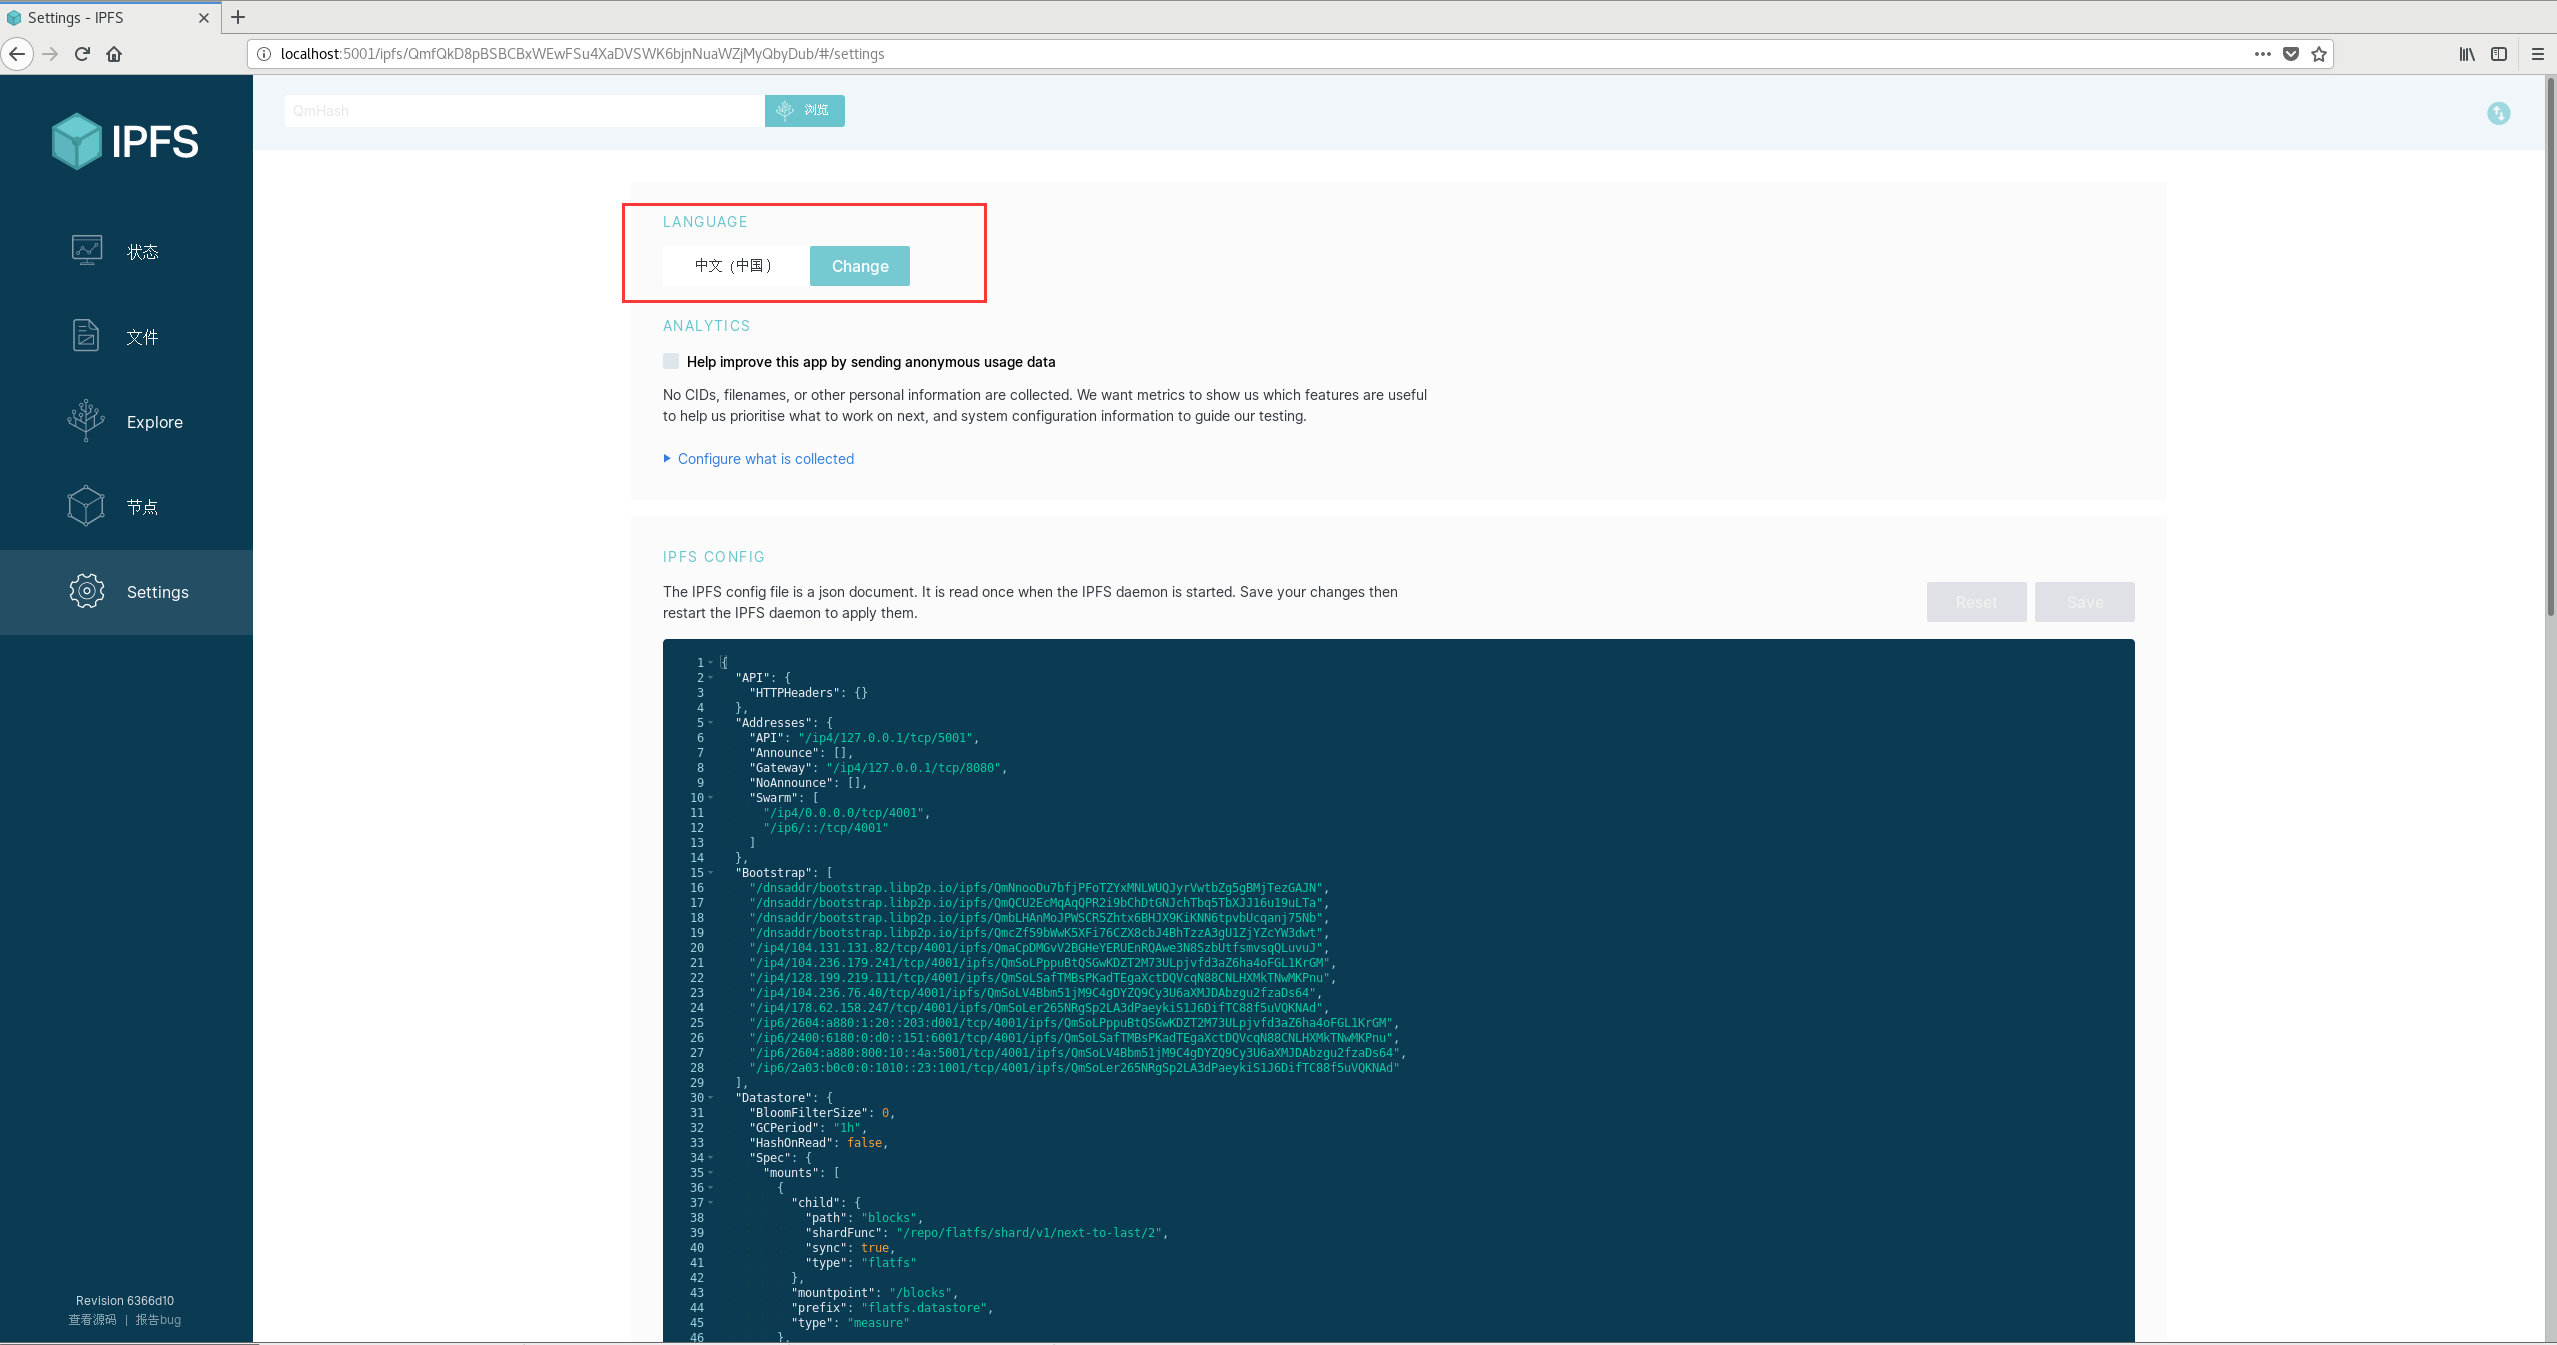Collapse the Bootstrap array on line 15

[x=711, y=873]
